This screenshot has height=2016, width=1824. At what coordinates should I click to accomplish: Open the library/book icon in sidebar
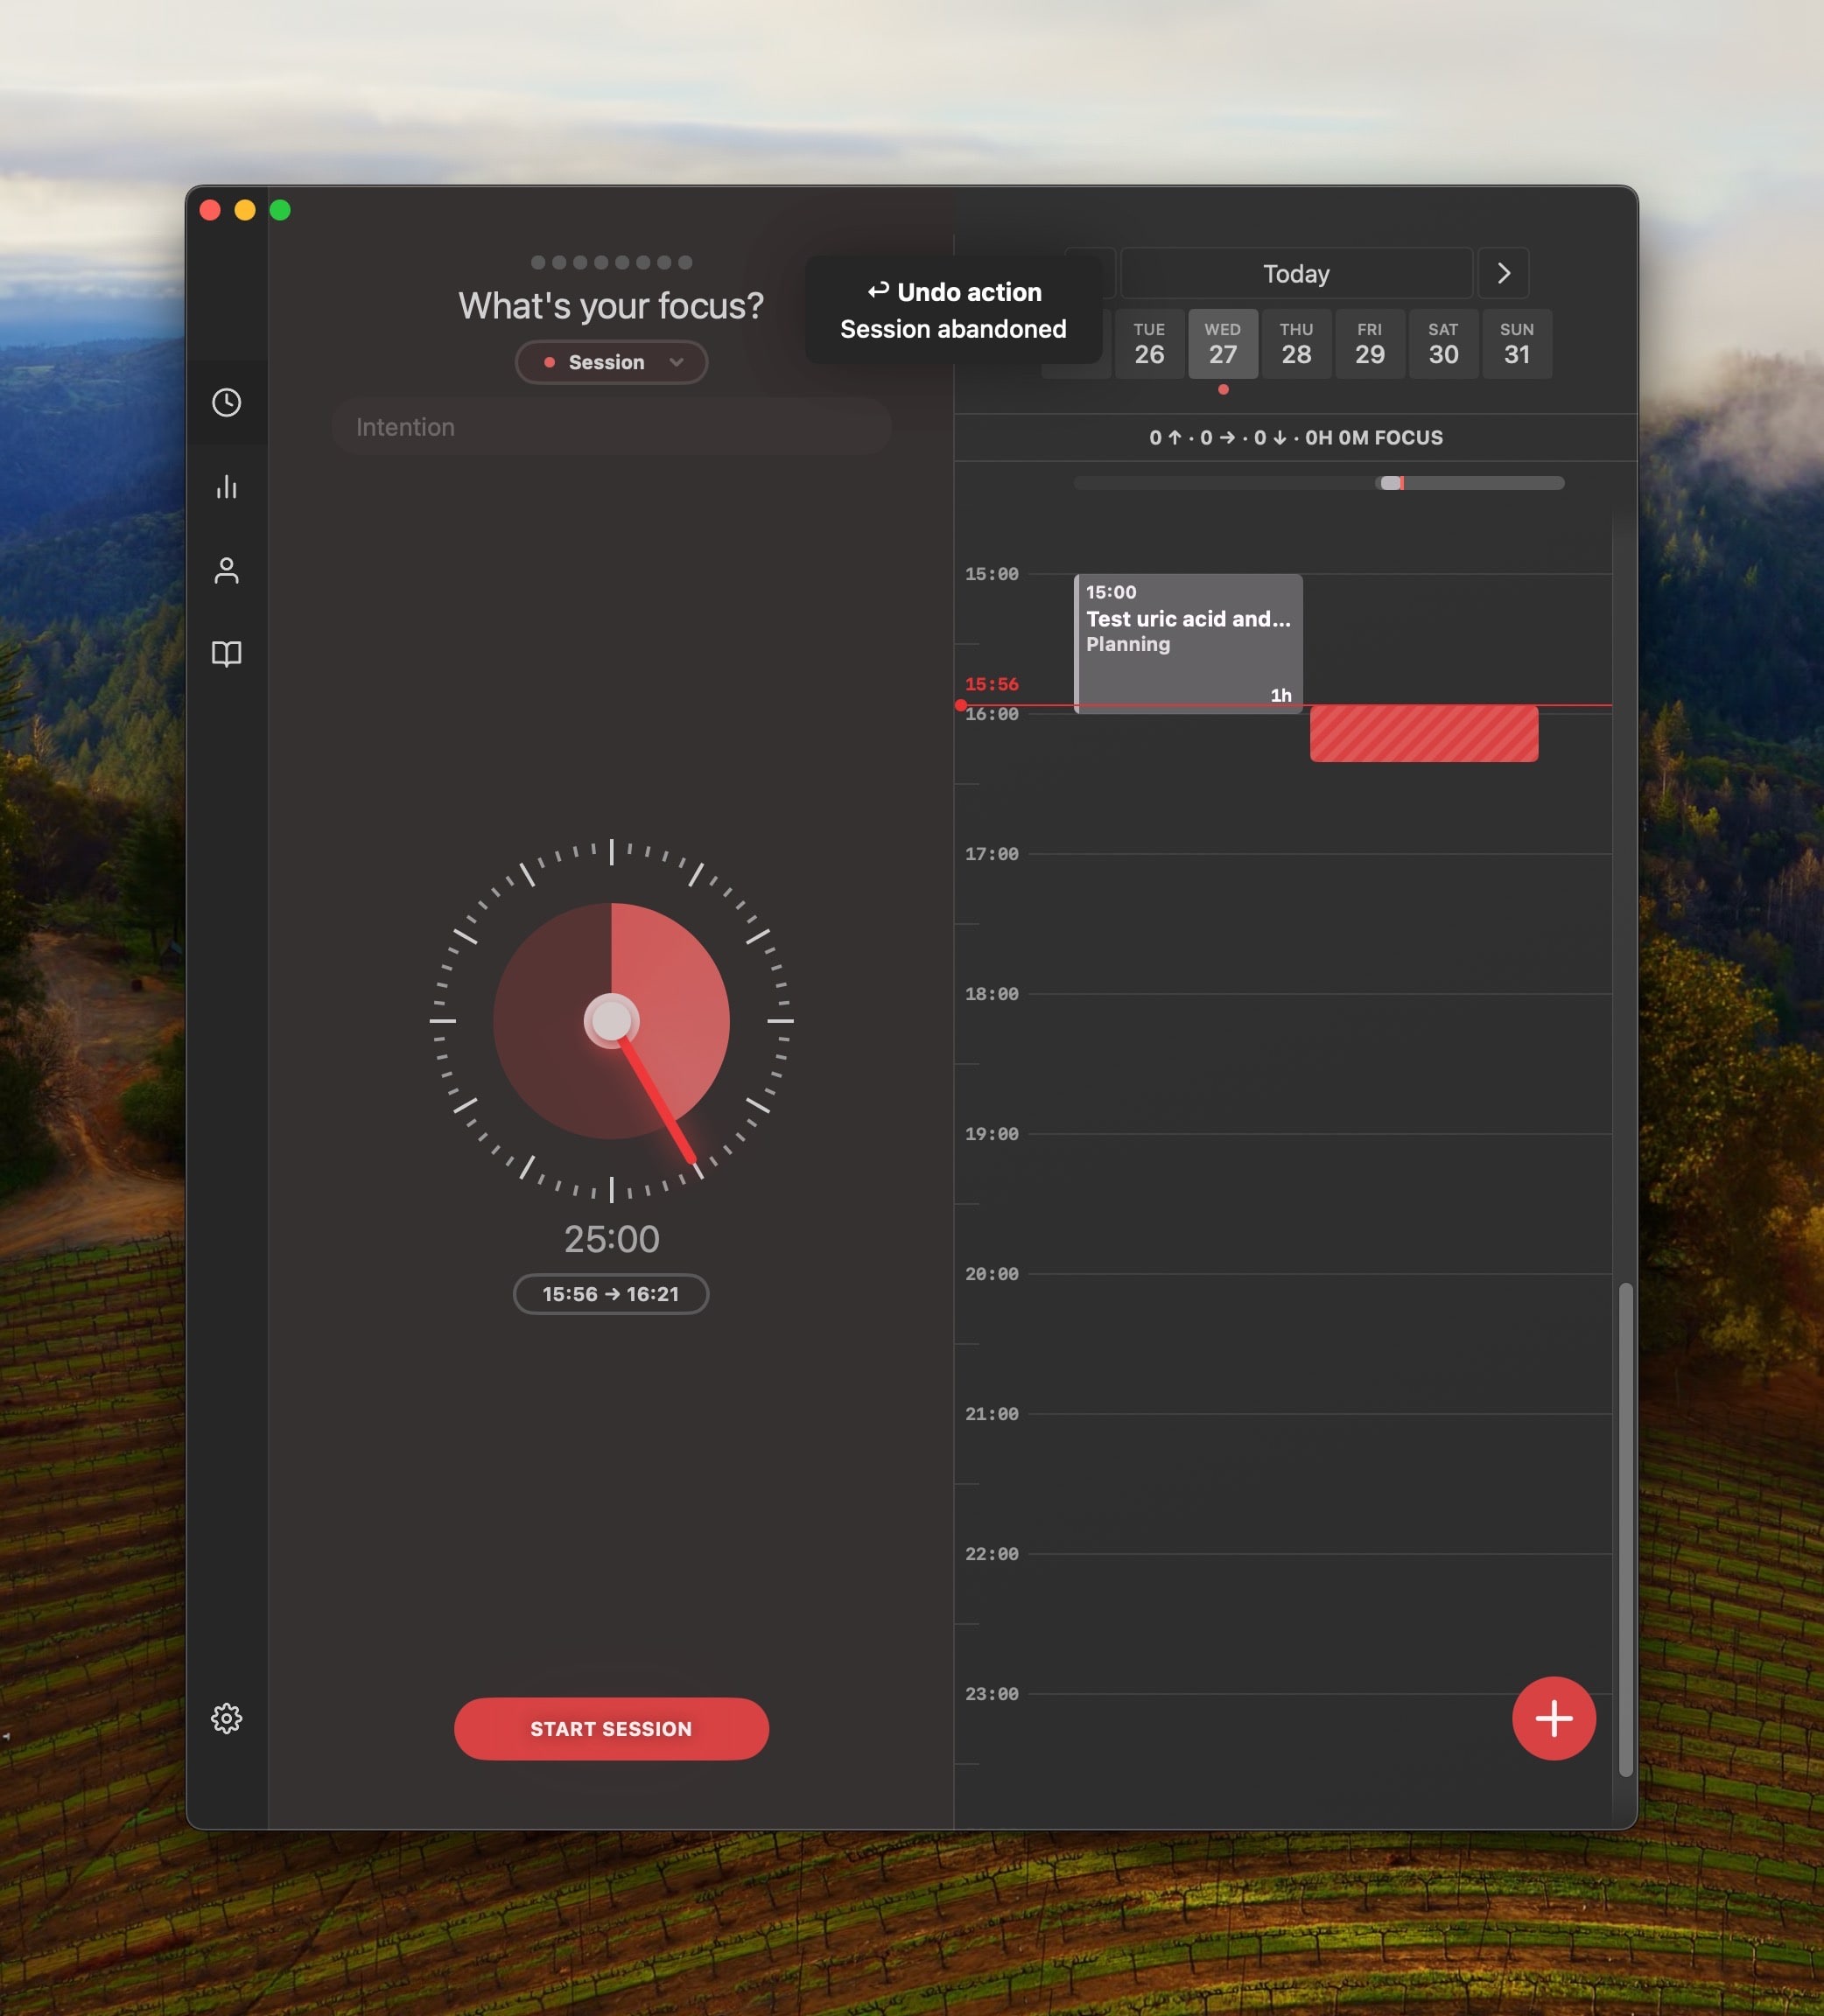click(x=227, y=655)
